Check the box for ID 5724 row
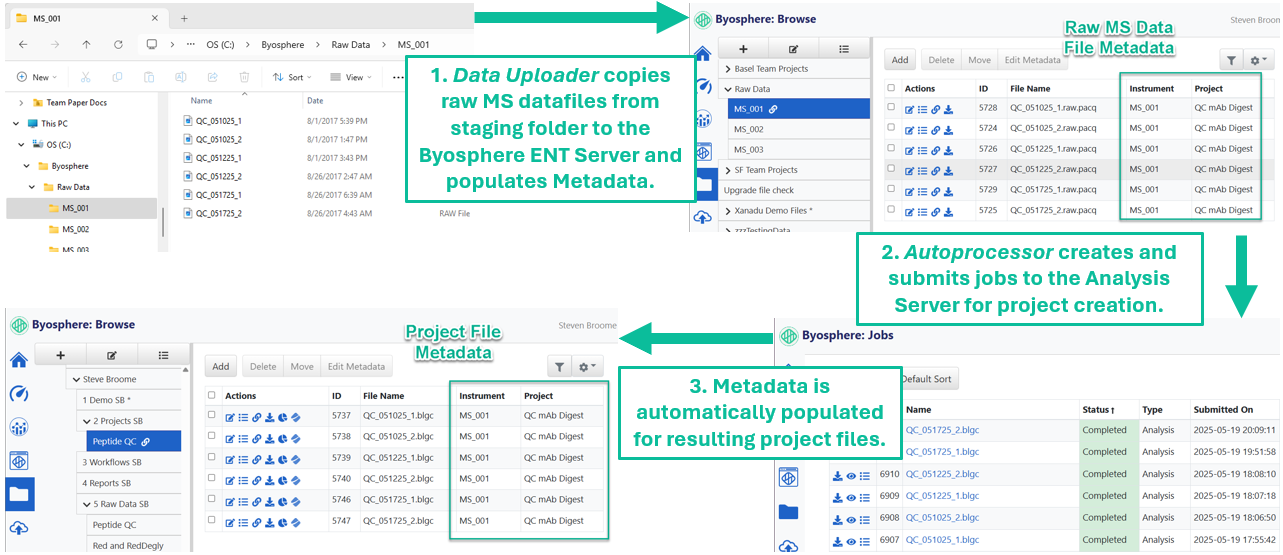The height and width of the screenshot is (555, 1283). tap(891, 128)
